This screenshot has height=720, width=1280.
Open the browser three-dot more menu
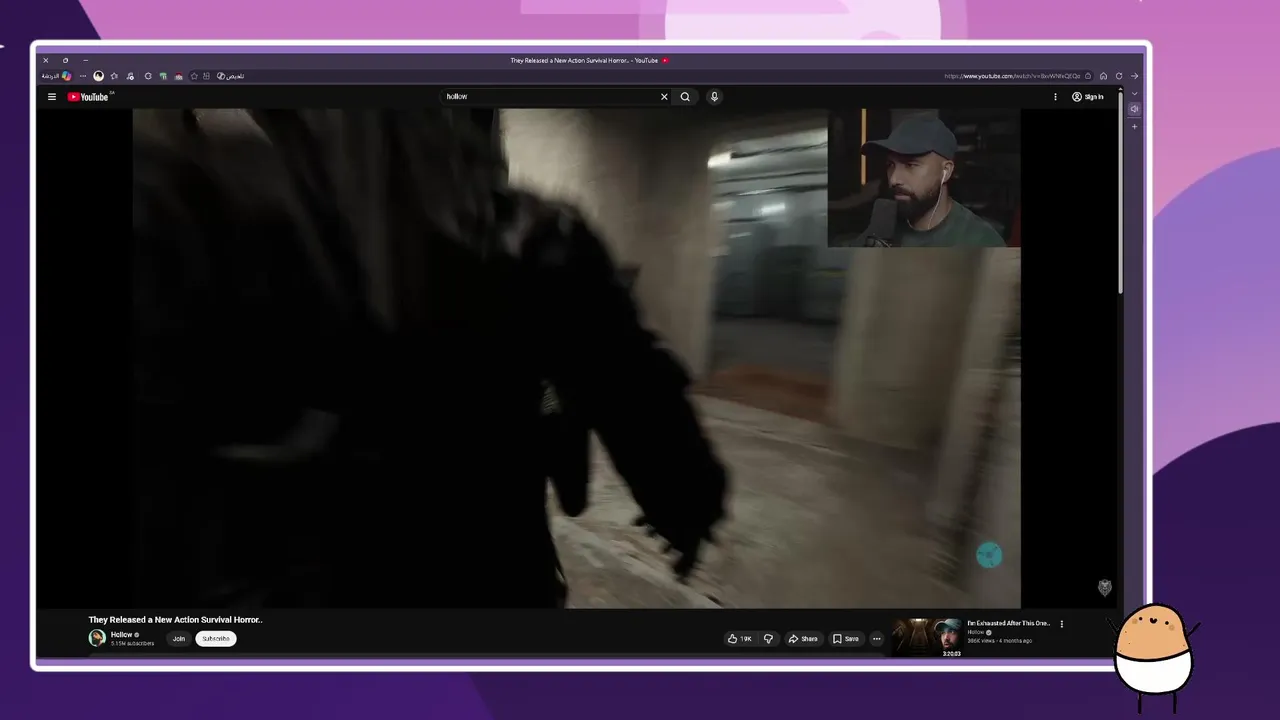tap(83, 76)
